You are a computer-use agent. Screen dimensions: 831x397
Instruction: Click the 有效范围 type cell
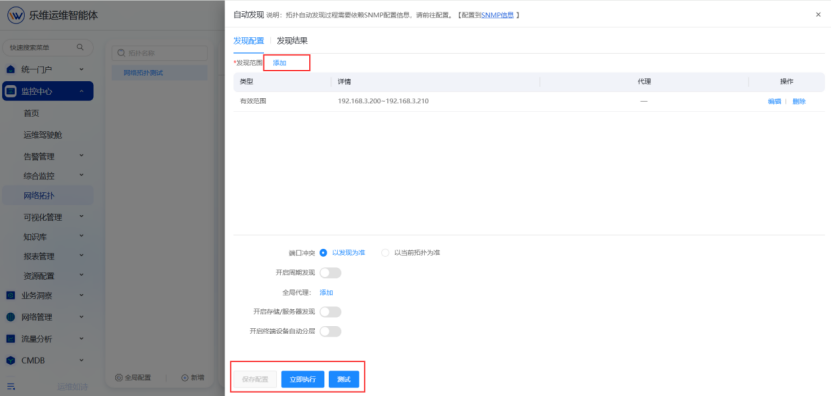click(x=253, y=101)
